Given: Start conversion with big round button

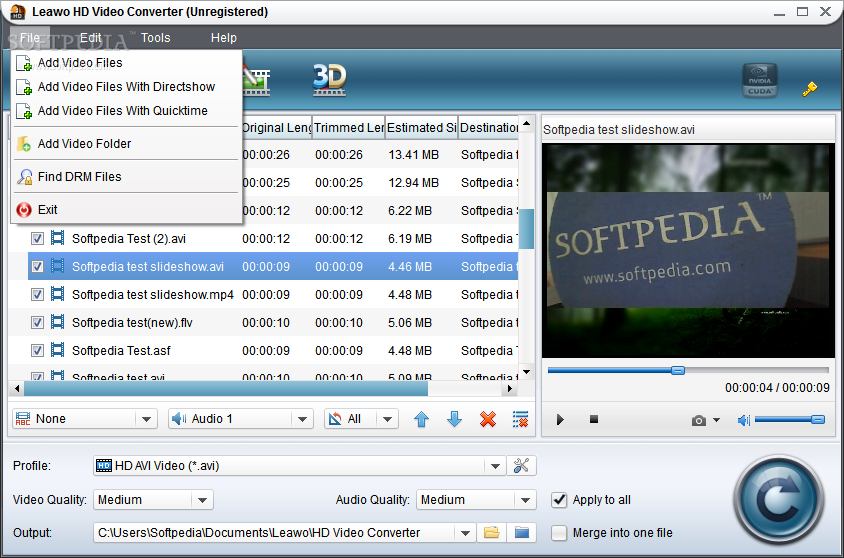Looking at the screenshot, I should tap(778, 500).
